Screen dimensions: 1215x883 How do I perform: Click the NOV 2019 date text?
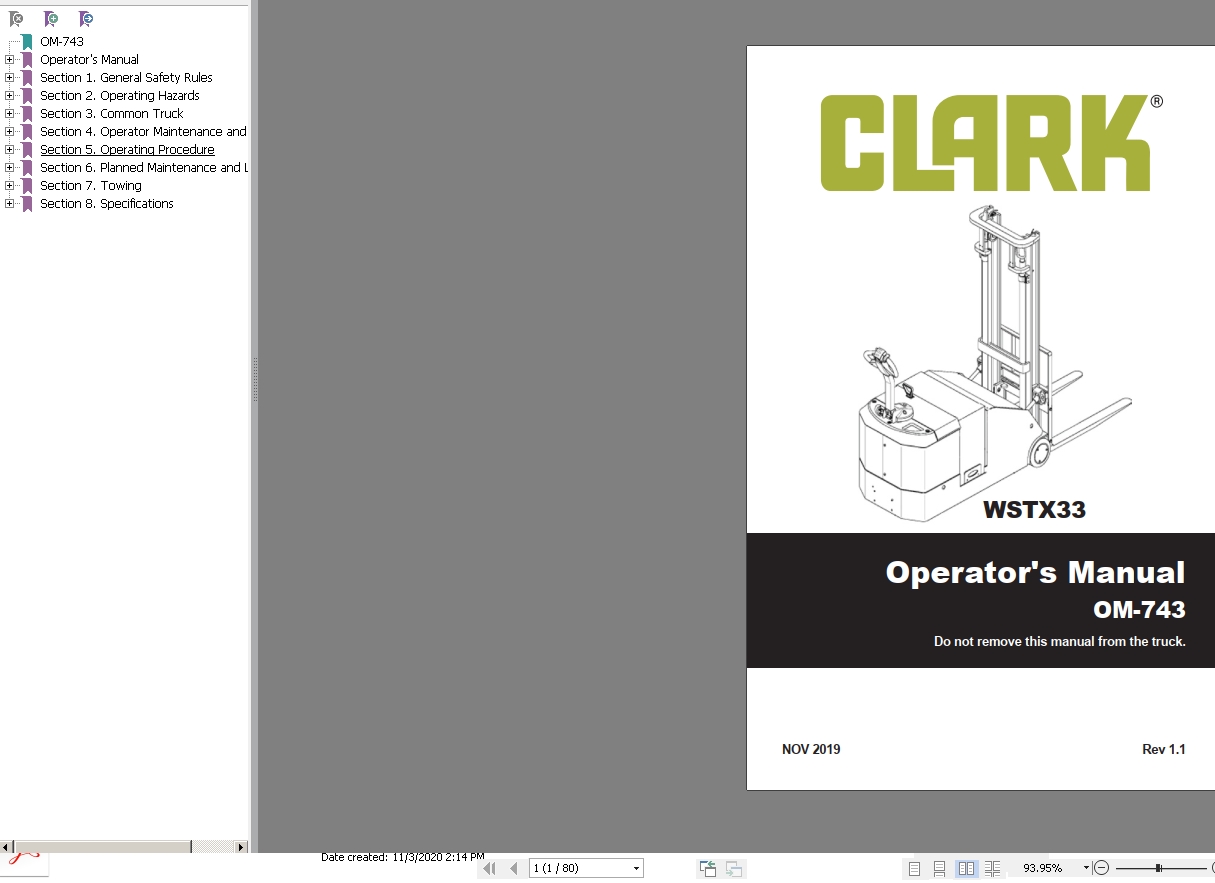[811, 750]
